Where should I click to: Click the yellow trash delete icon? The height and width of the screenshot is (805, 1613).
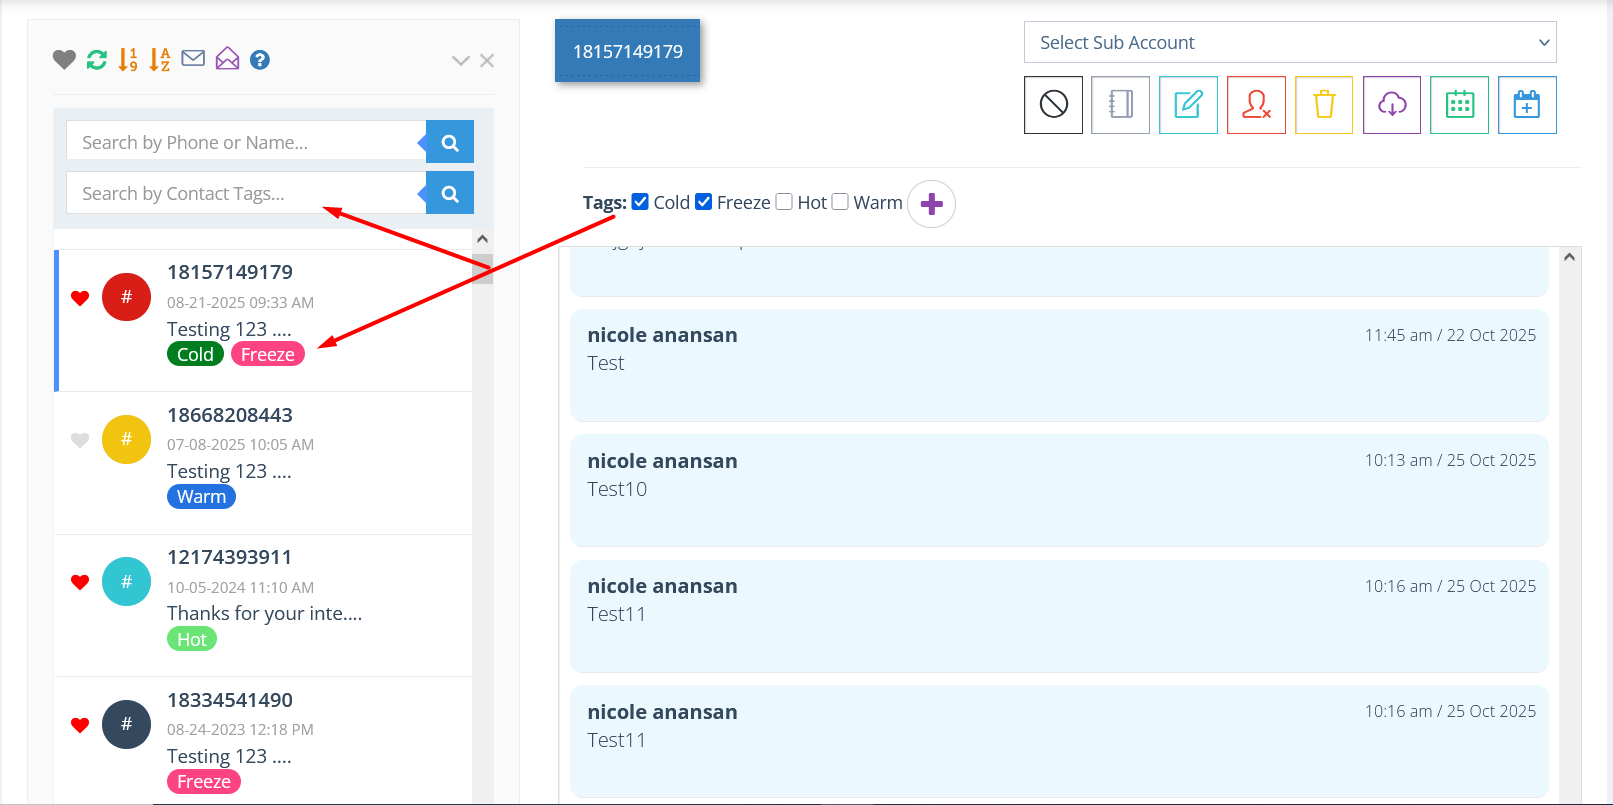pyautogui.click(x=1323, y=105)
